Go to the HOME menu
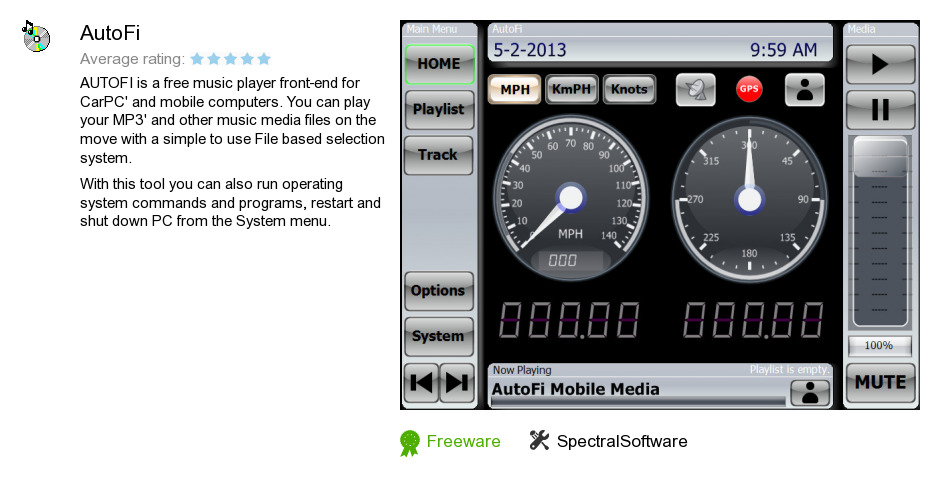Viewport: 940px width, 487px height. pyautogui.click(x=439, y=64)
